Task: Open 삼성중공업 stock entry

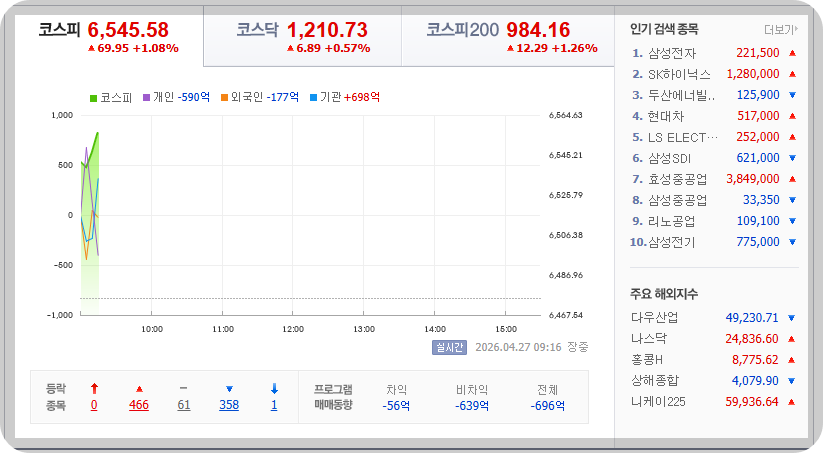Action: pyautogui.click(x=678, y=200)
